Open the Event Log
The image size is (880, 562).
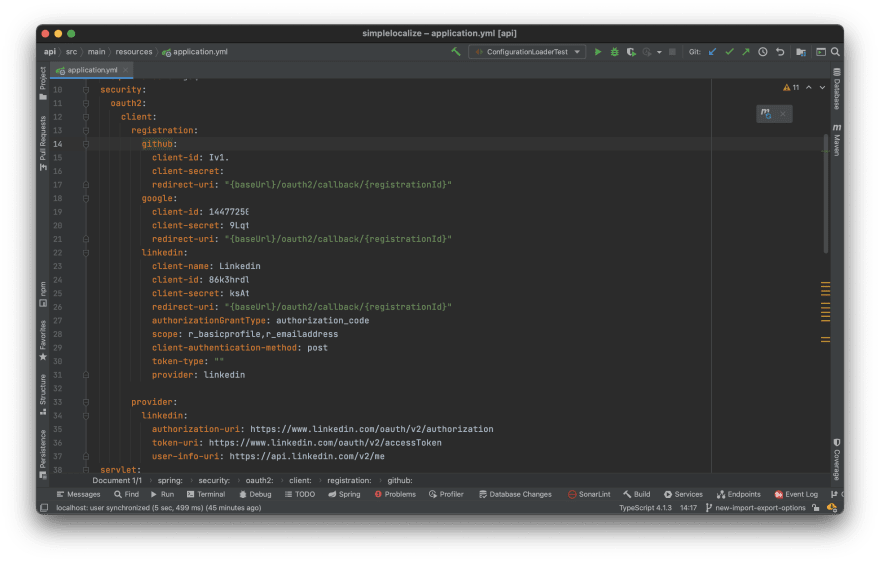pos(796,495)
